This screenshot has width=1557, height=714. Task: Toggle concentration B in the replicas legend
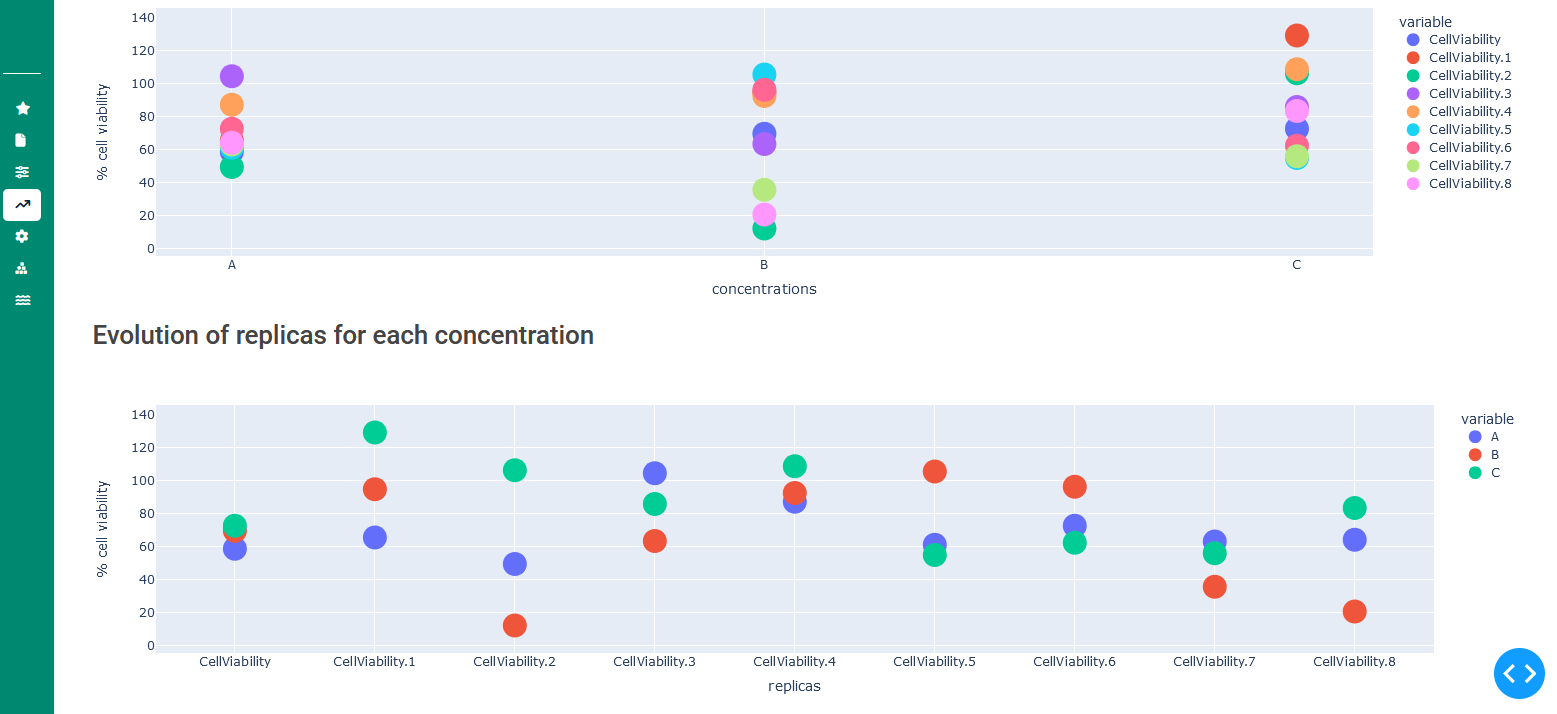1494,455
